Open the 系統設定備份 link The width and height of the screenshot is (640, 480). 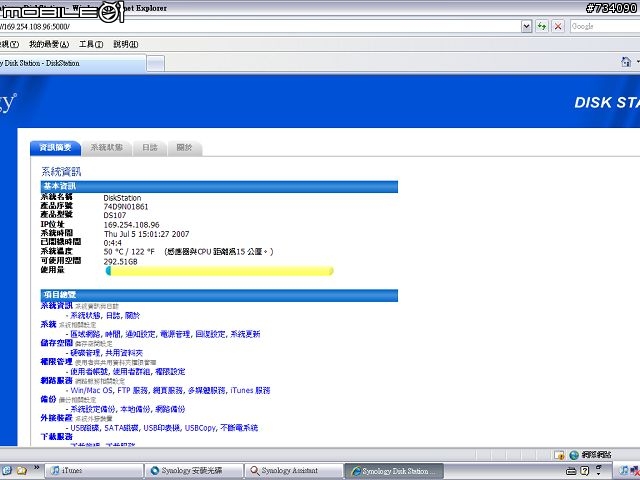tap(93, 409)
